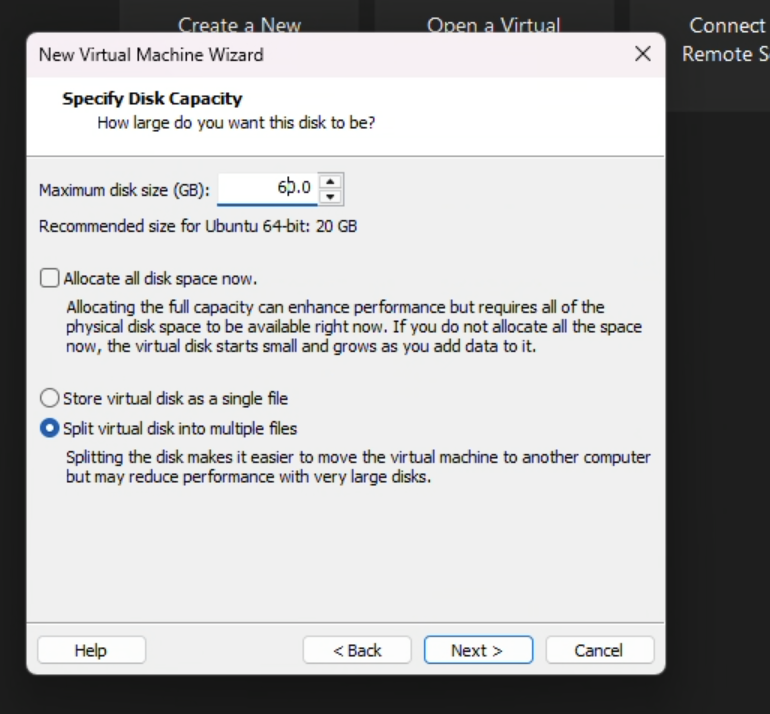Viewport: 770px width, 714px height.
Task: Cancel the virtual machine wizard
Action: point(598,650)
